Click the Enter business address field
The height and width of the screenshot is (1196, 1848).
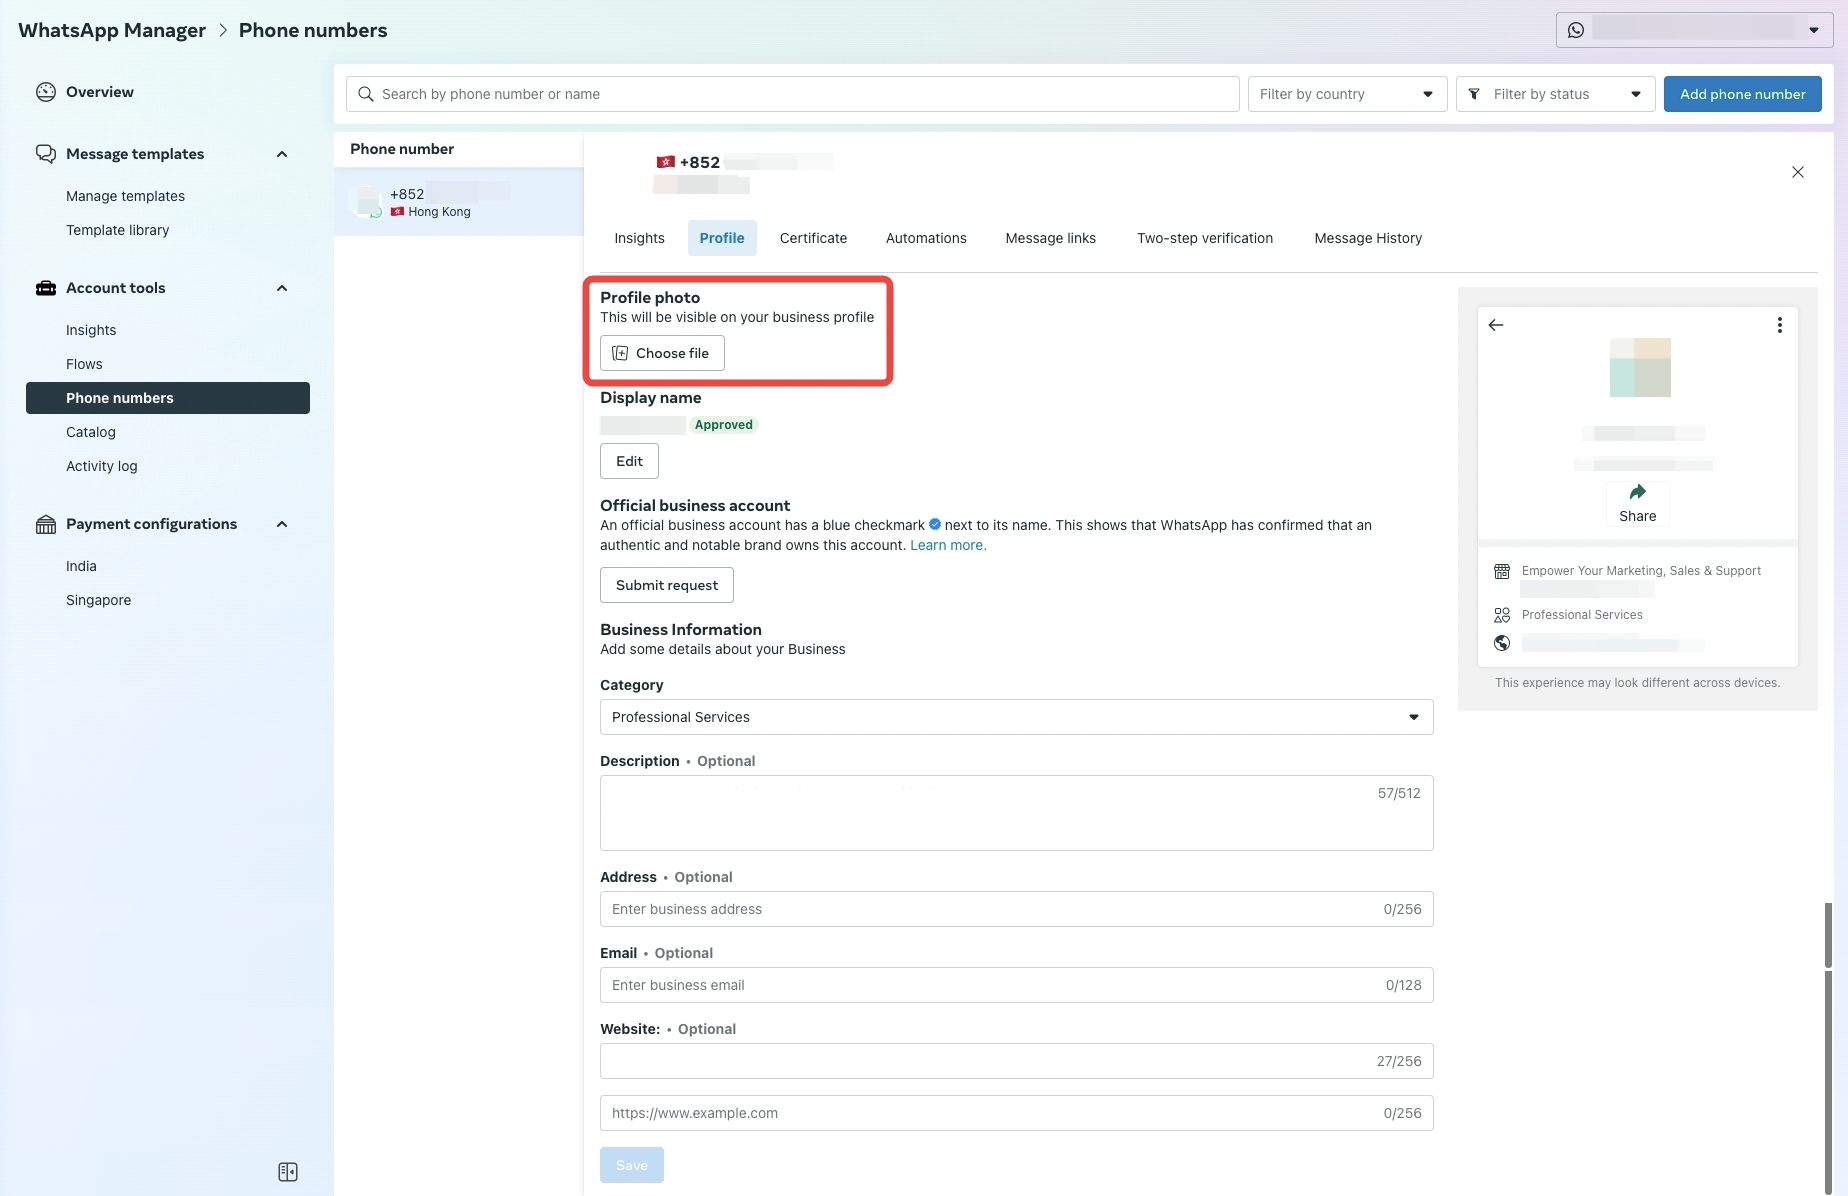tap(1016, 909)
